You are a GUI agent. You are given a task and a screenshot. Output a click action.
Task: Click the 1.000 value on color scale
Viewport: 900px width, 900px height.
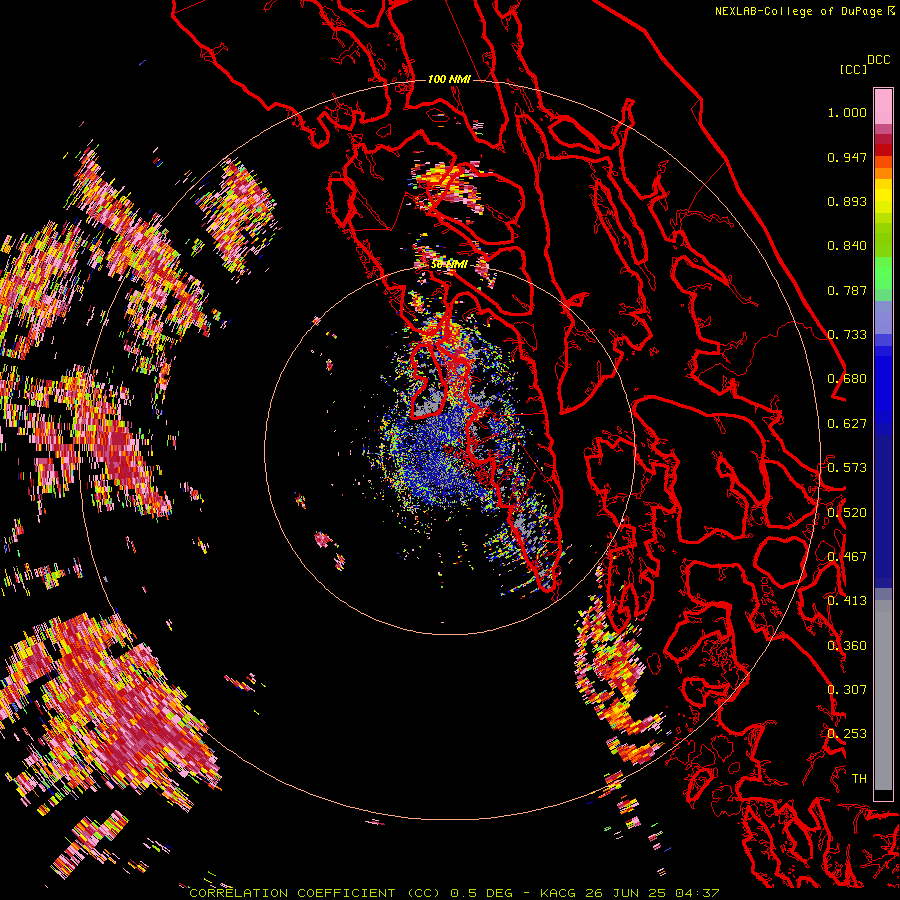847,112
